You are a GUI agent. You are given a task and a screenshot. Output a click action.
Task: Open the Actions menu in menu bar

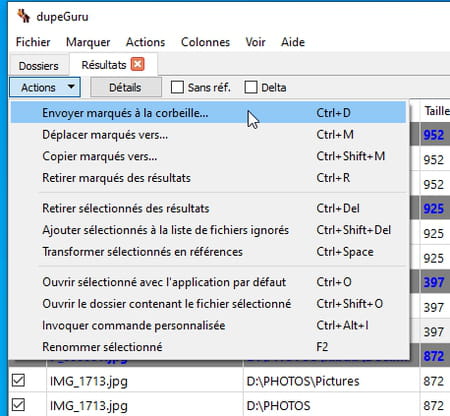(x=145, y=42)
